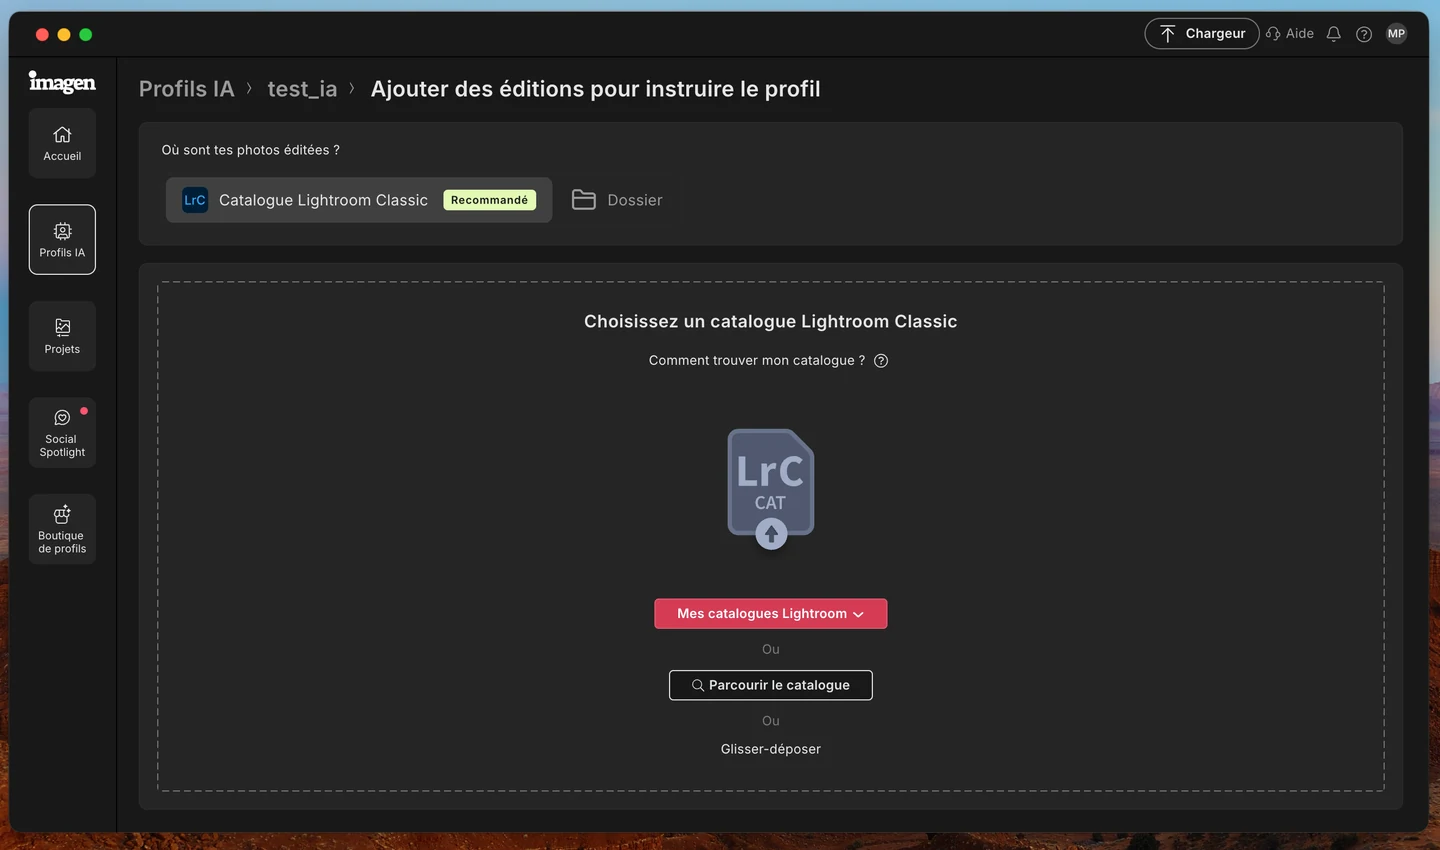Open Social Spotlight in the sidebar

coord(62,433)
